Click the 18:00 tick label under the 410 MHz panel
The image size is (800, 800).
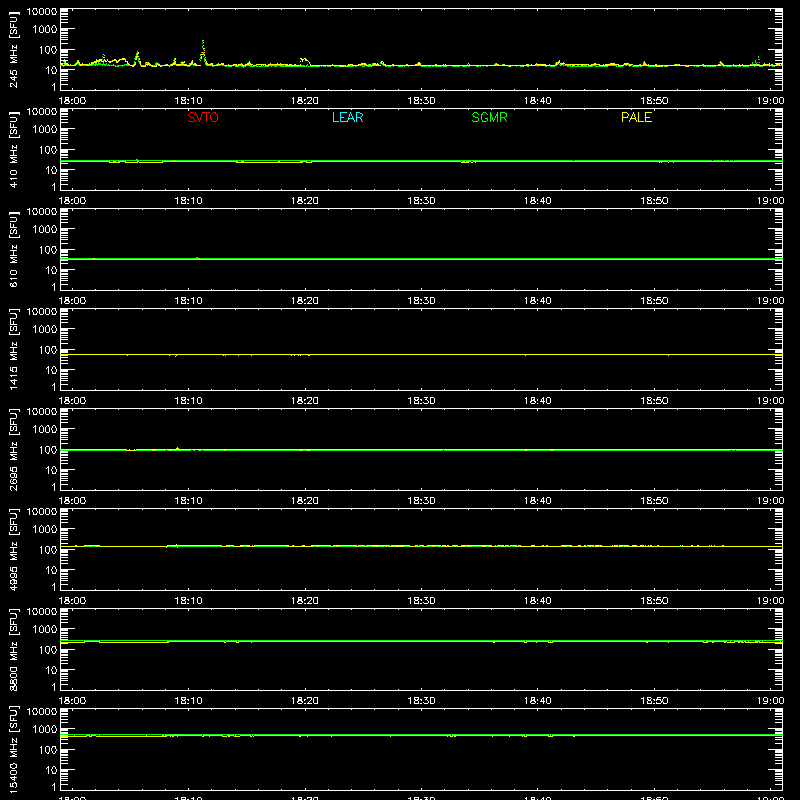pyautogui.click(x=72, y=201)
